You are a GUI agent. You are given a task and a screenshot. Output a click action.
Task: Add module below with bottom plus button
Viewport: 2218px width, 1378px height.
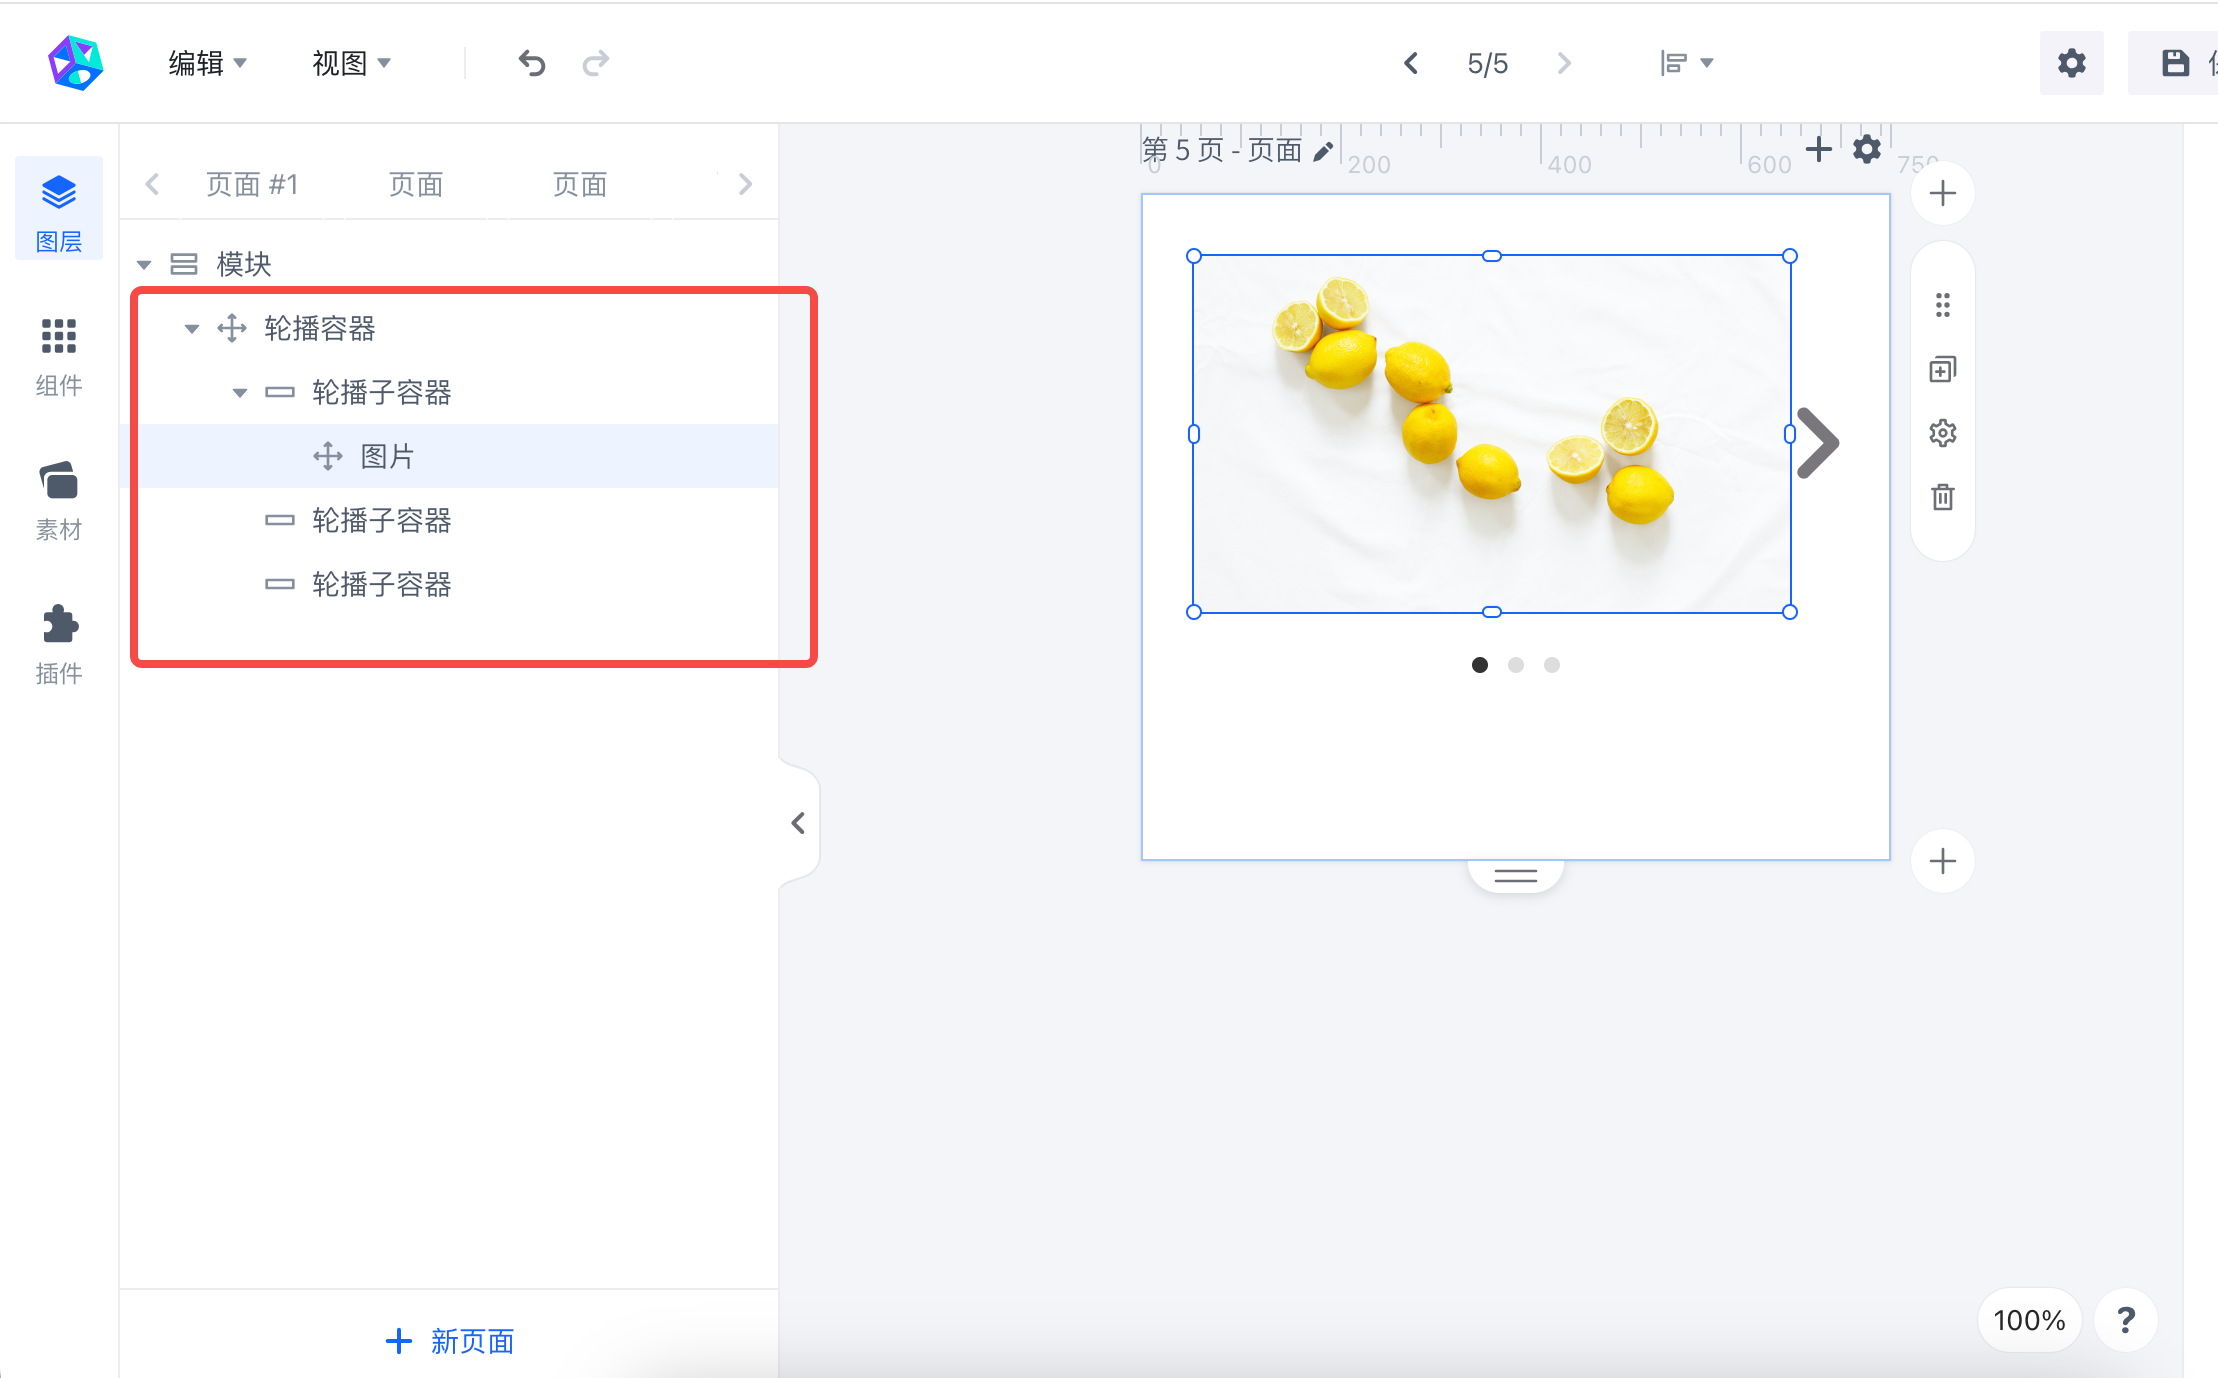[x=1942, y=861]
